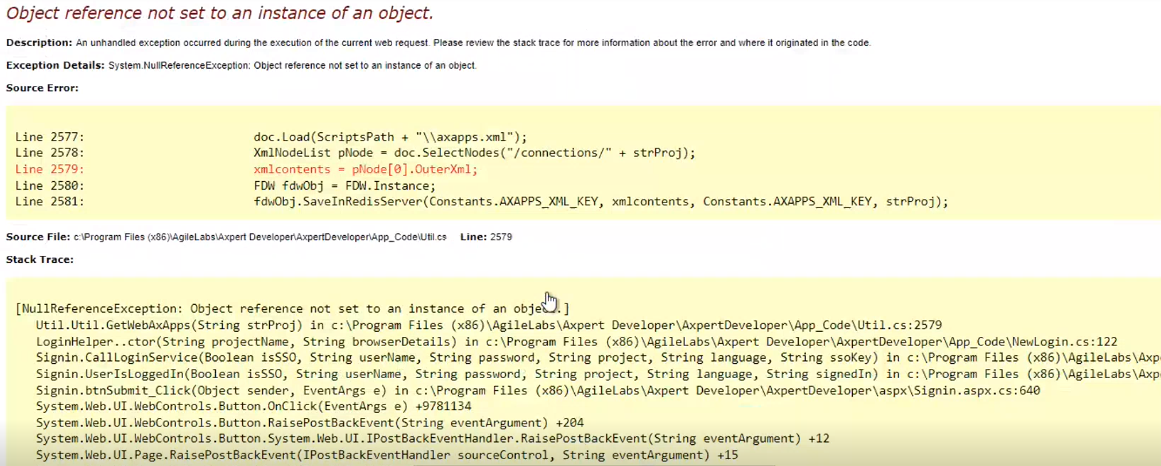Click the 'Source File:' label

point(38,237)
